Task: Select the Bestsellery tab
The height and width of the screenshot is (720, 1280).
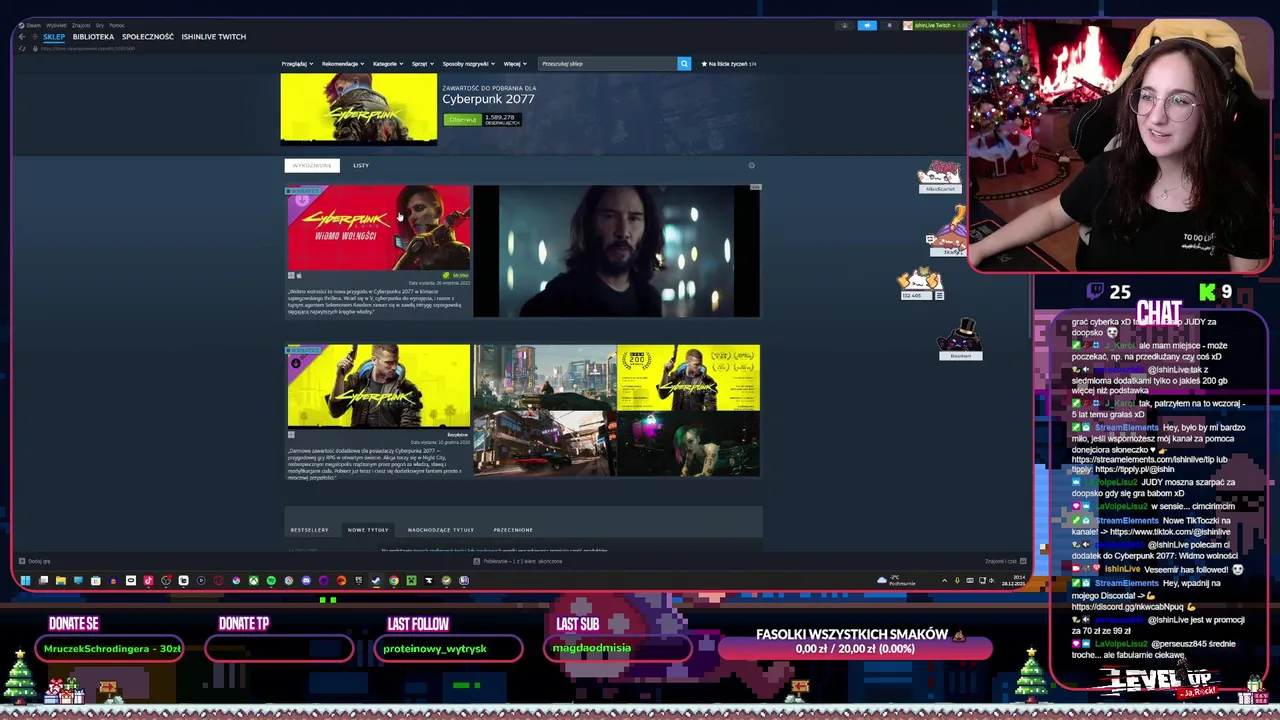Action: tap(309, 530)
